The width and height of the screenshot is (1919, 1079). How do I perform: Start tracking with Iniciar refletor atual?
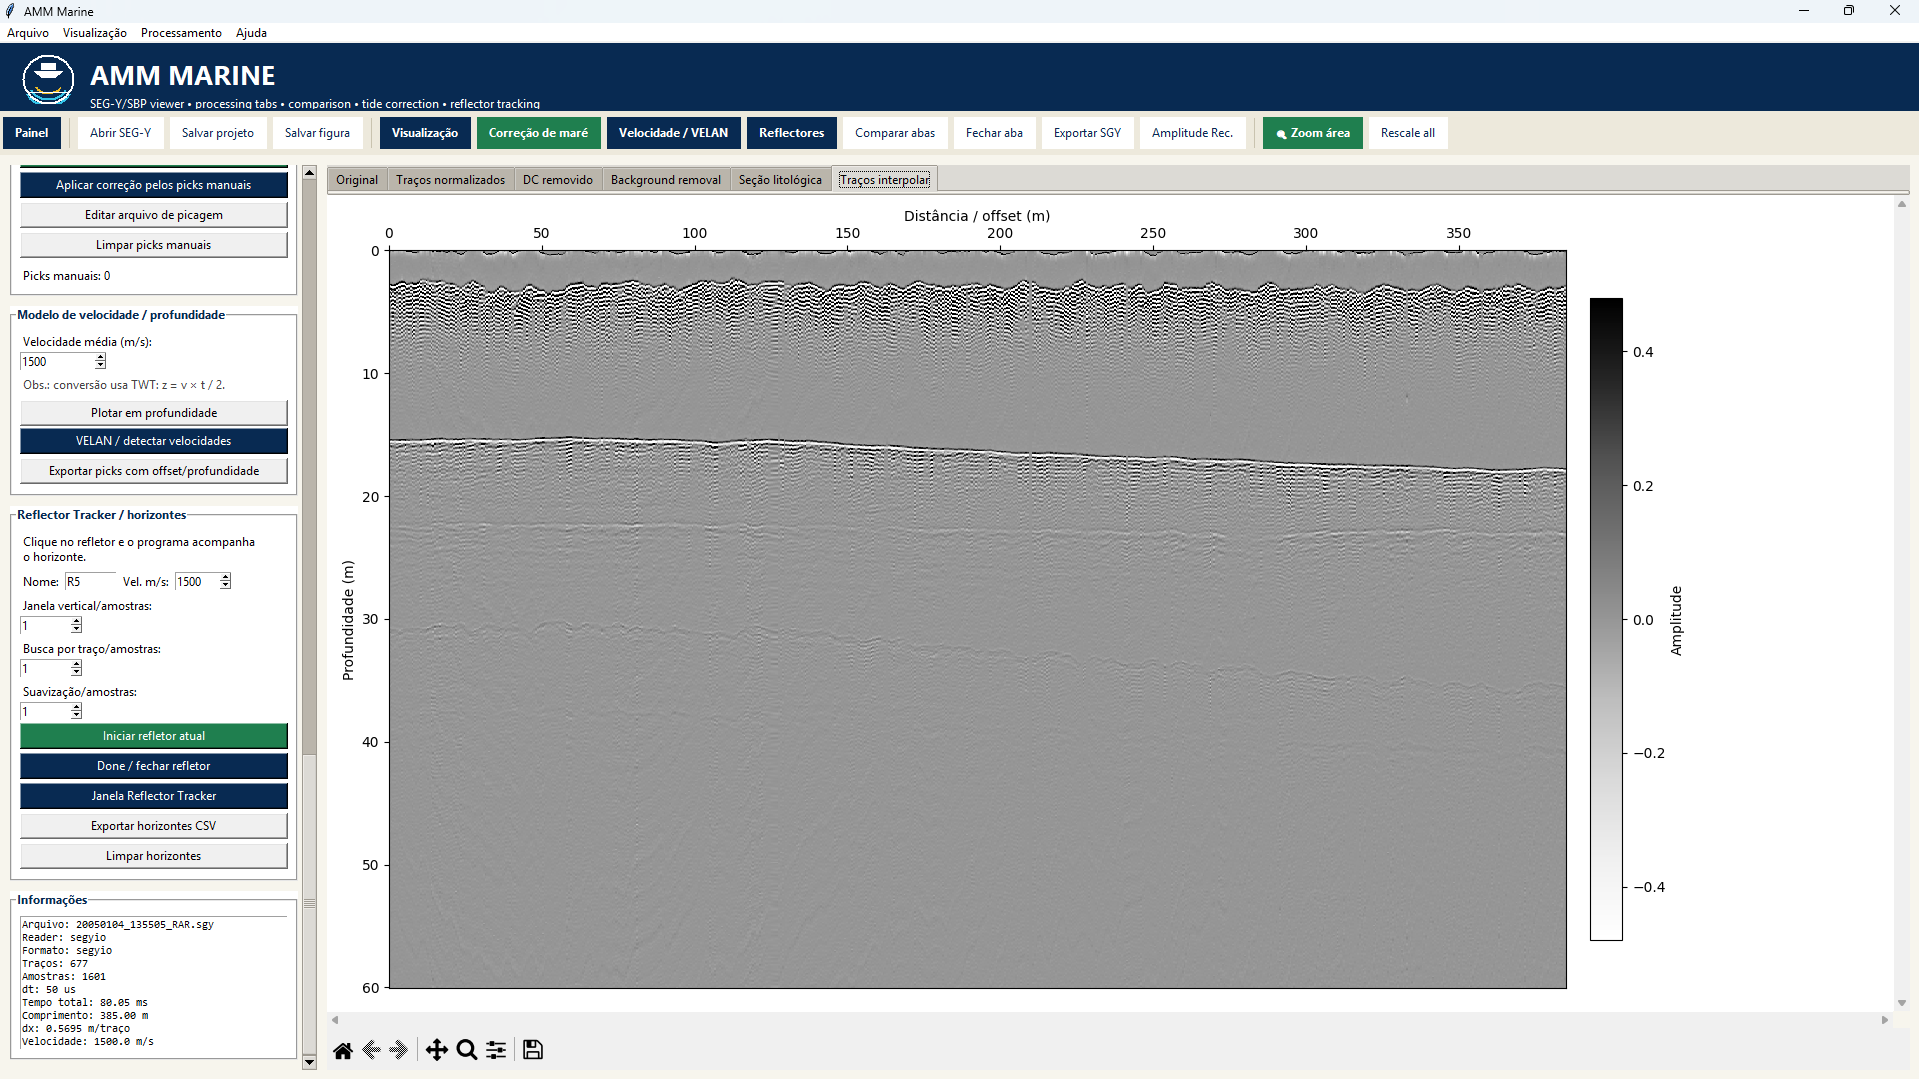pos(154,736)
